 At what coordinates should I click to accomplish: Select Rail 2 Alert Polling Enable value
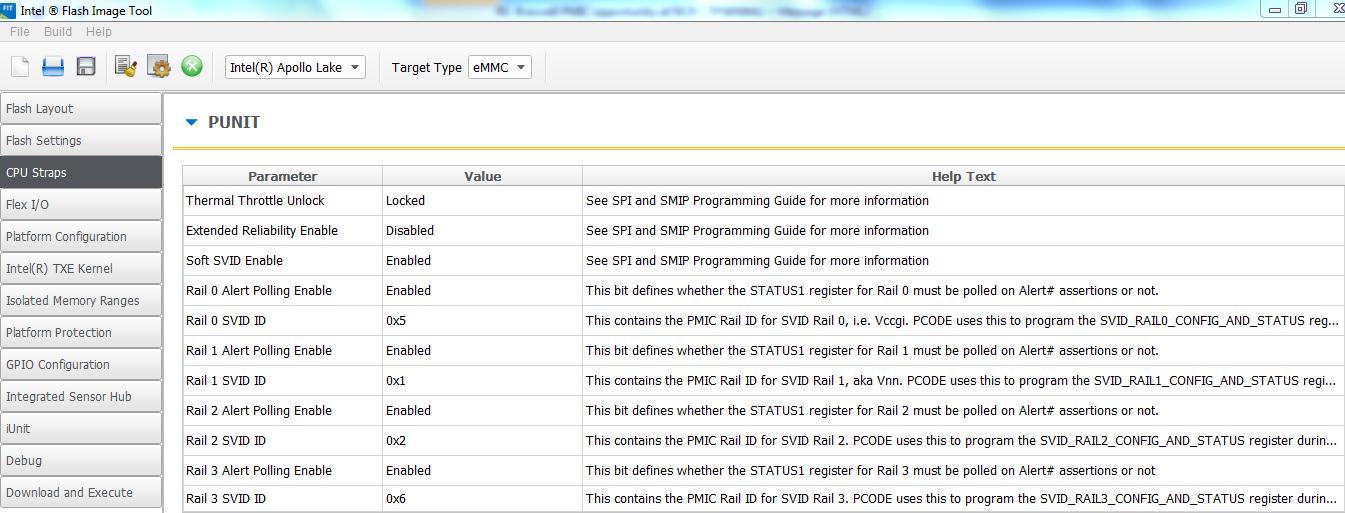tap(482, 411)
